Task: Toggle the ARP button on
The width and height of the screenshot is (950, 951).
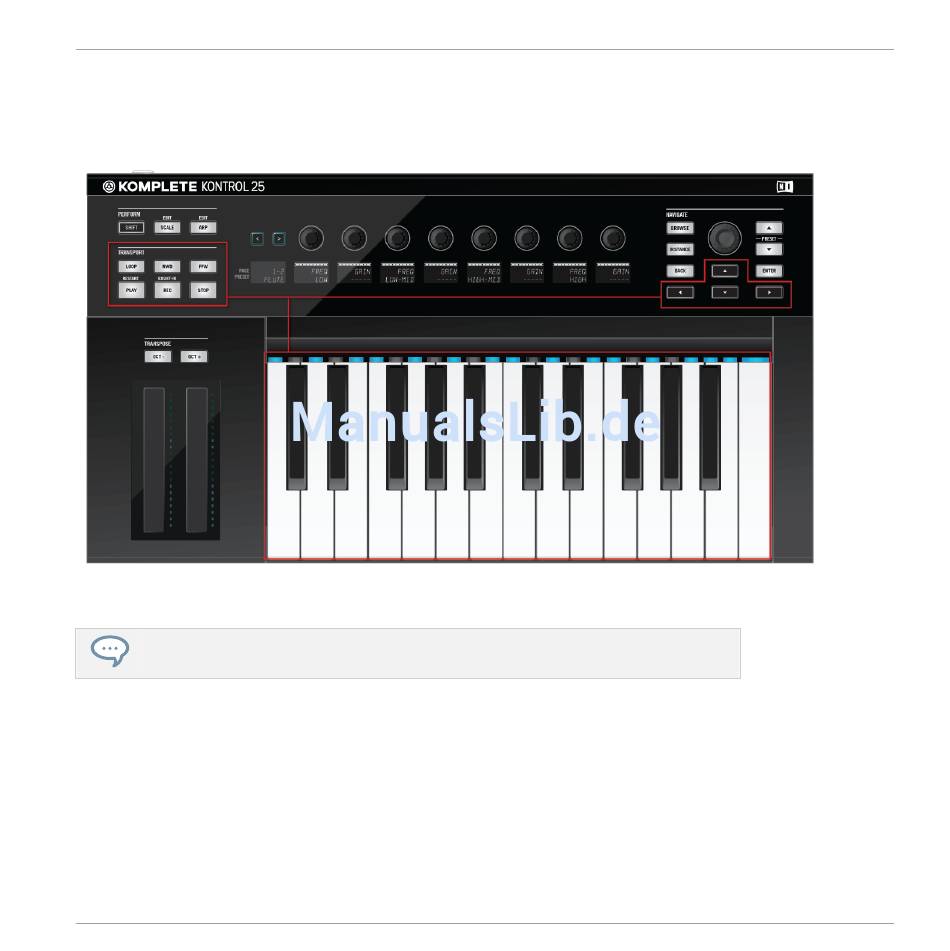Action: coord(203,227)
